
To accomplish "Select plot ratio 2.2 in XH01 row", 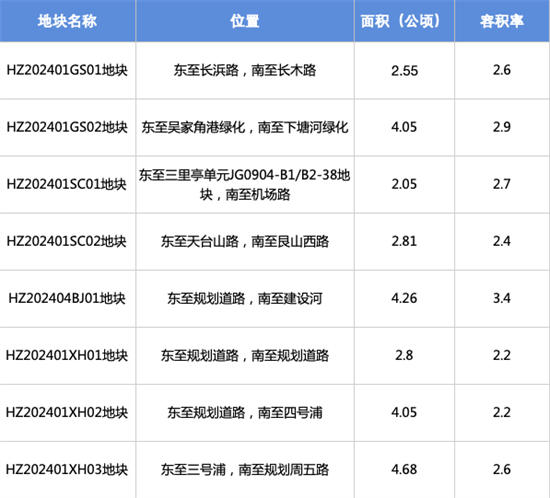I will click(502, 355).
